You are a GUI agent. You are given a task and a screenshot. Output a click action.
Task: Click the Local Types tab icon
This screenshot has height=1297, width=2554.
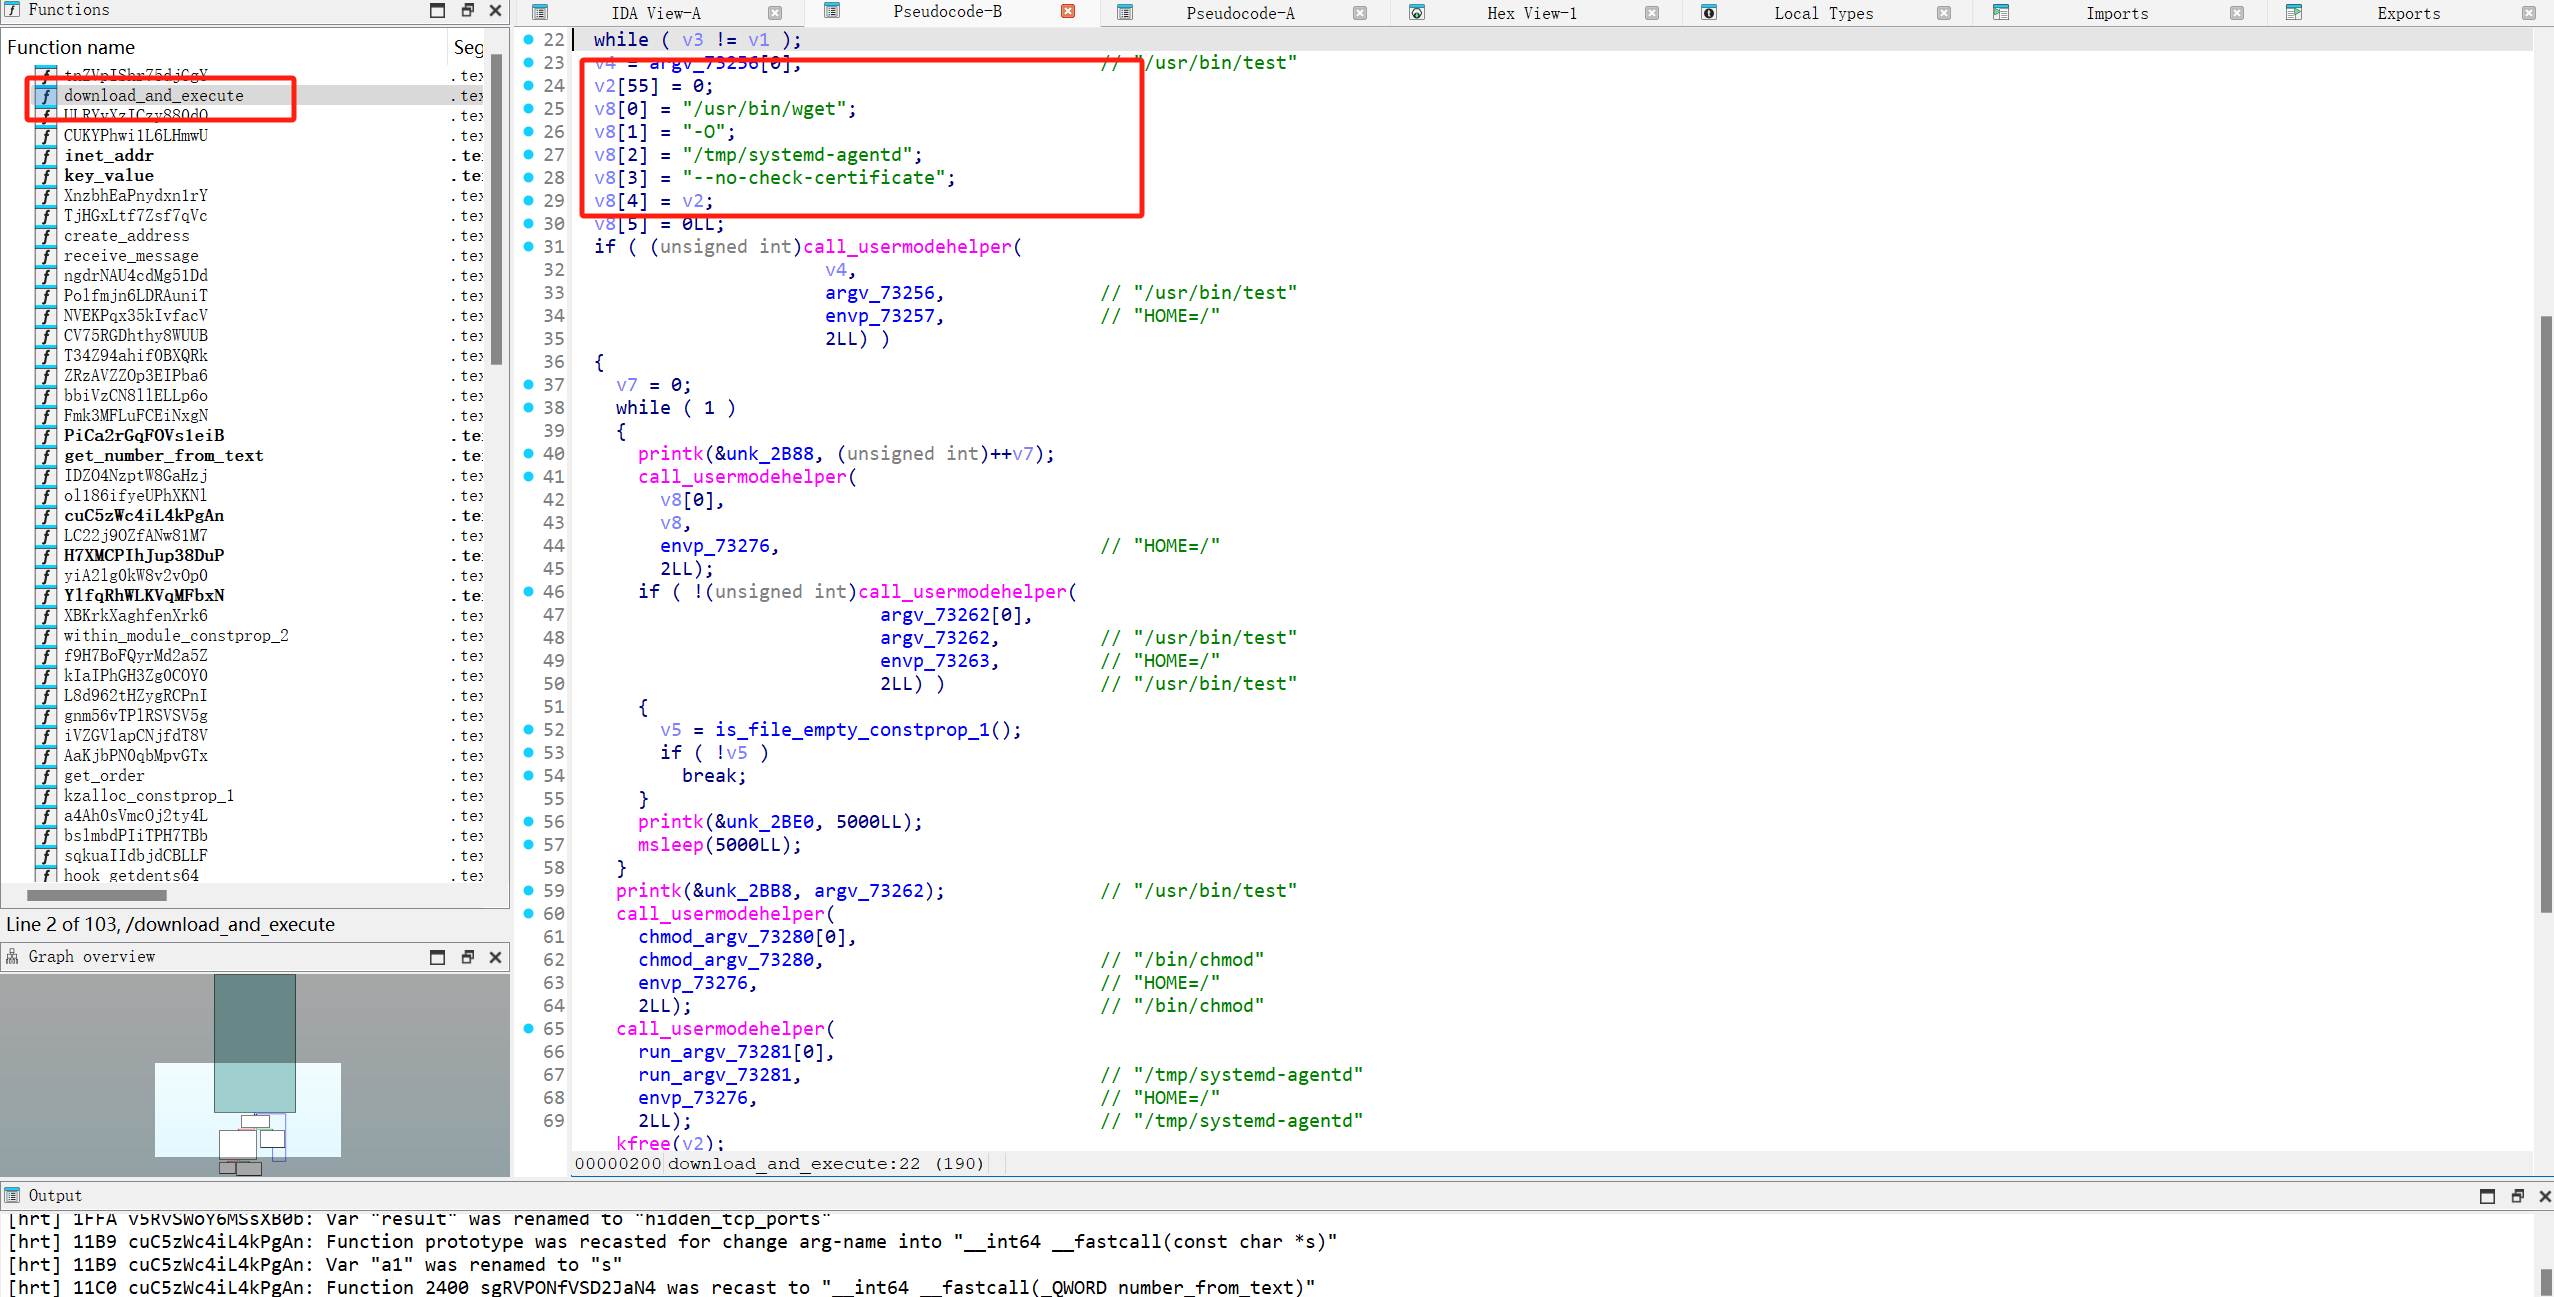(1709, 13)
